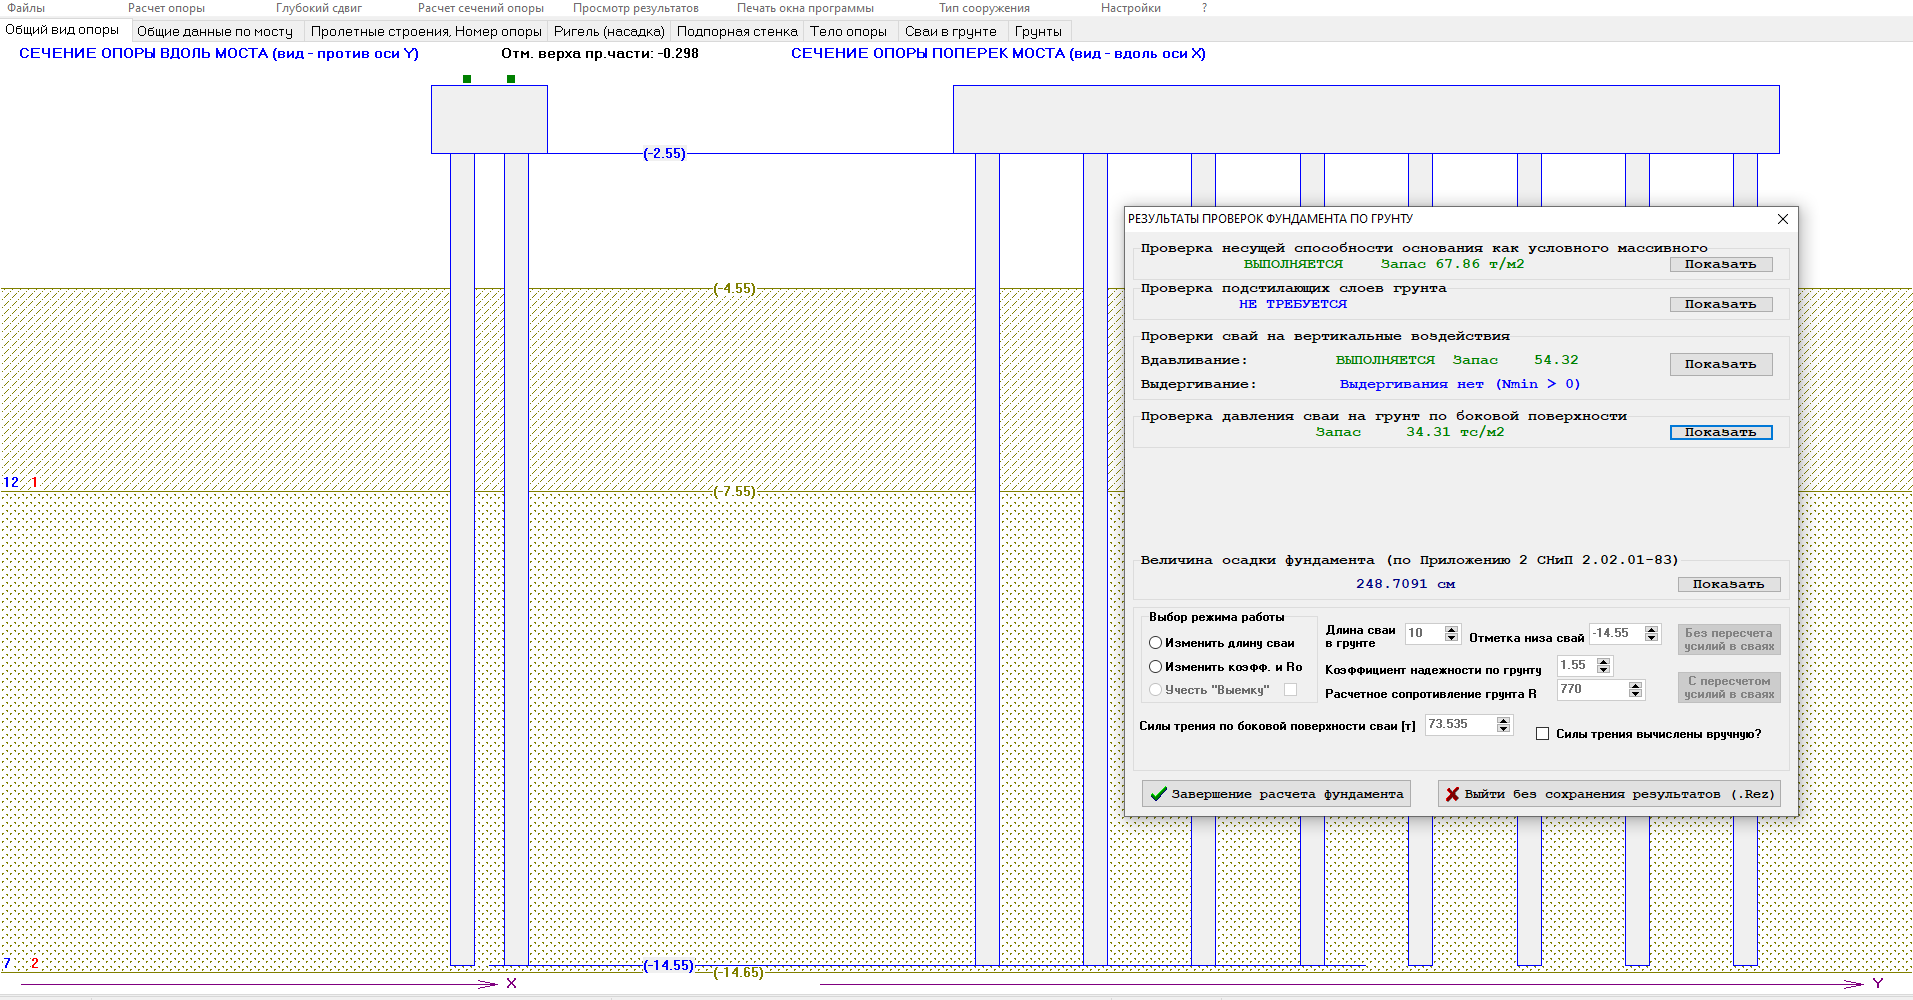This screenshot has width=1913, height=1000.
Task: Open the 'Настройки' menu
Action: 1131,8
